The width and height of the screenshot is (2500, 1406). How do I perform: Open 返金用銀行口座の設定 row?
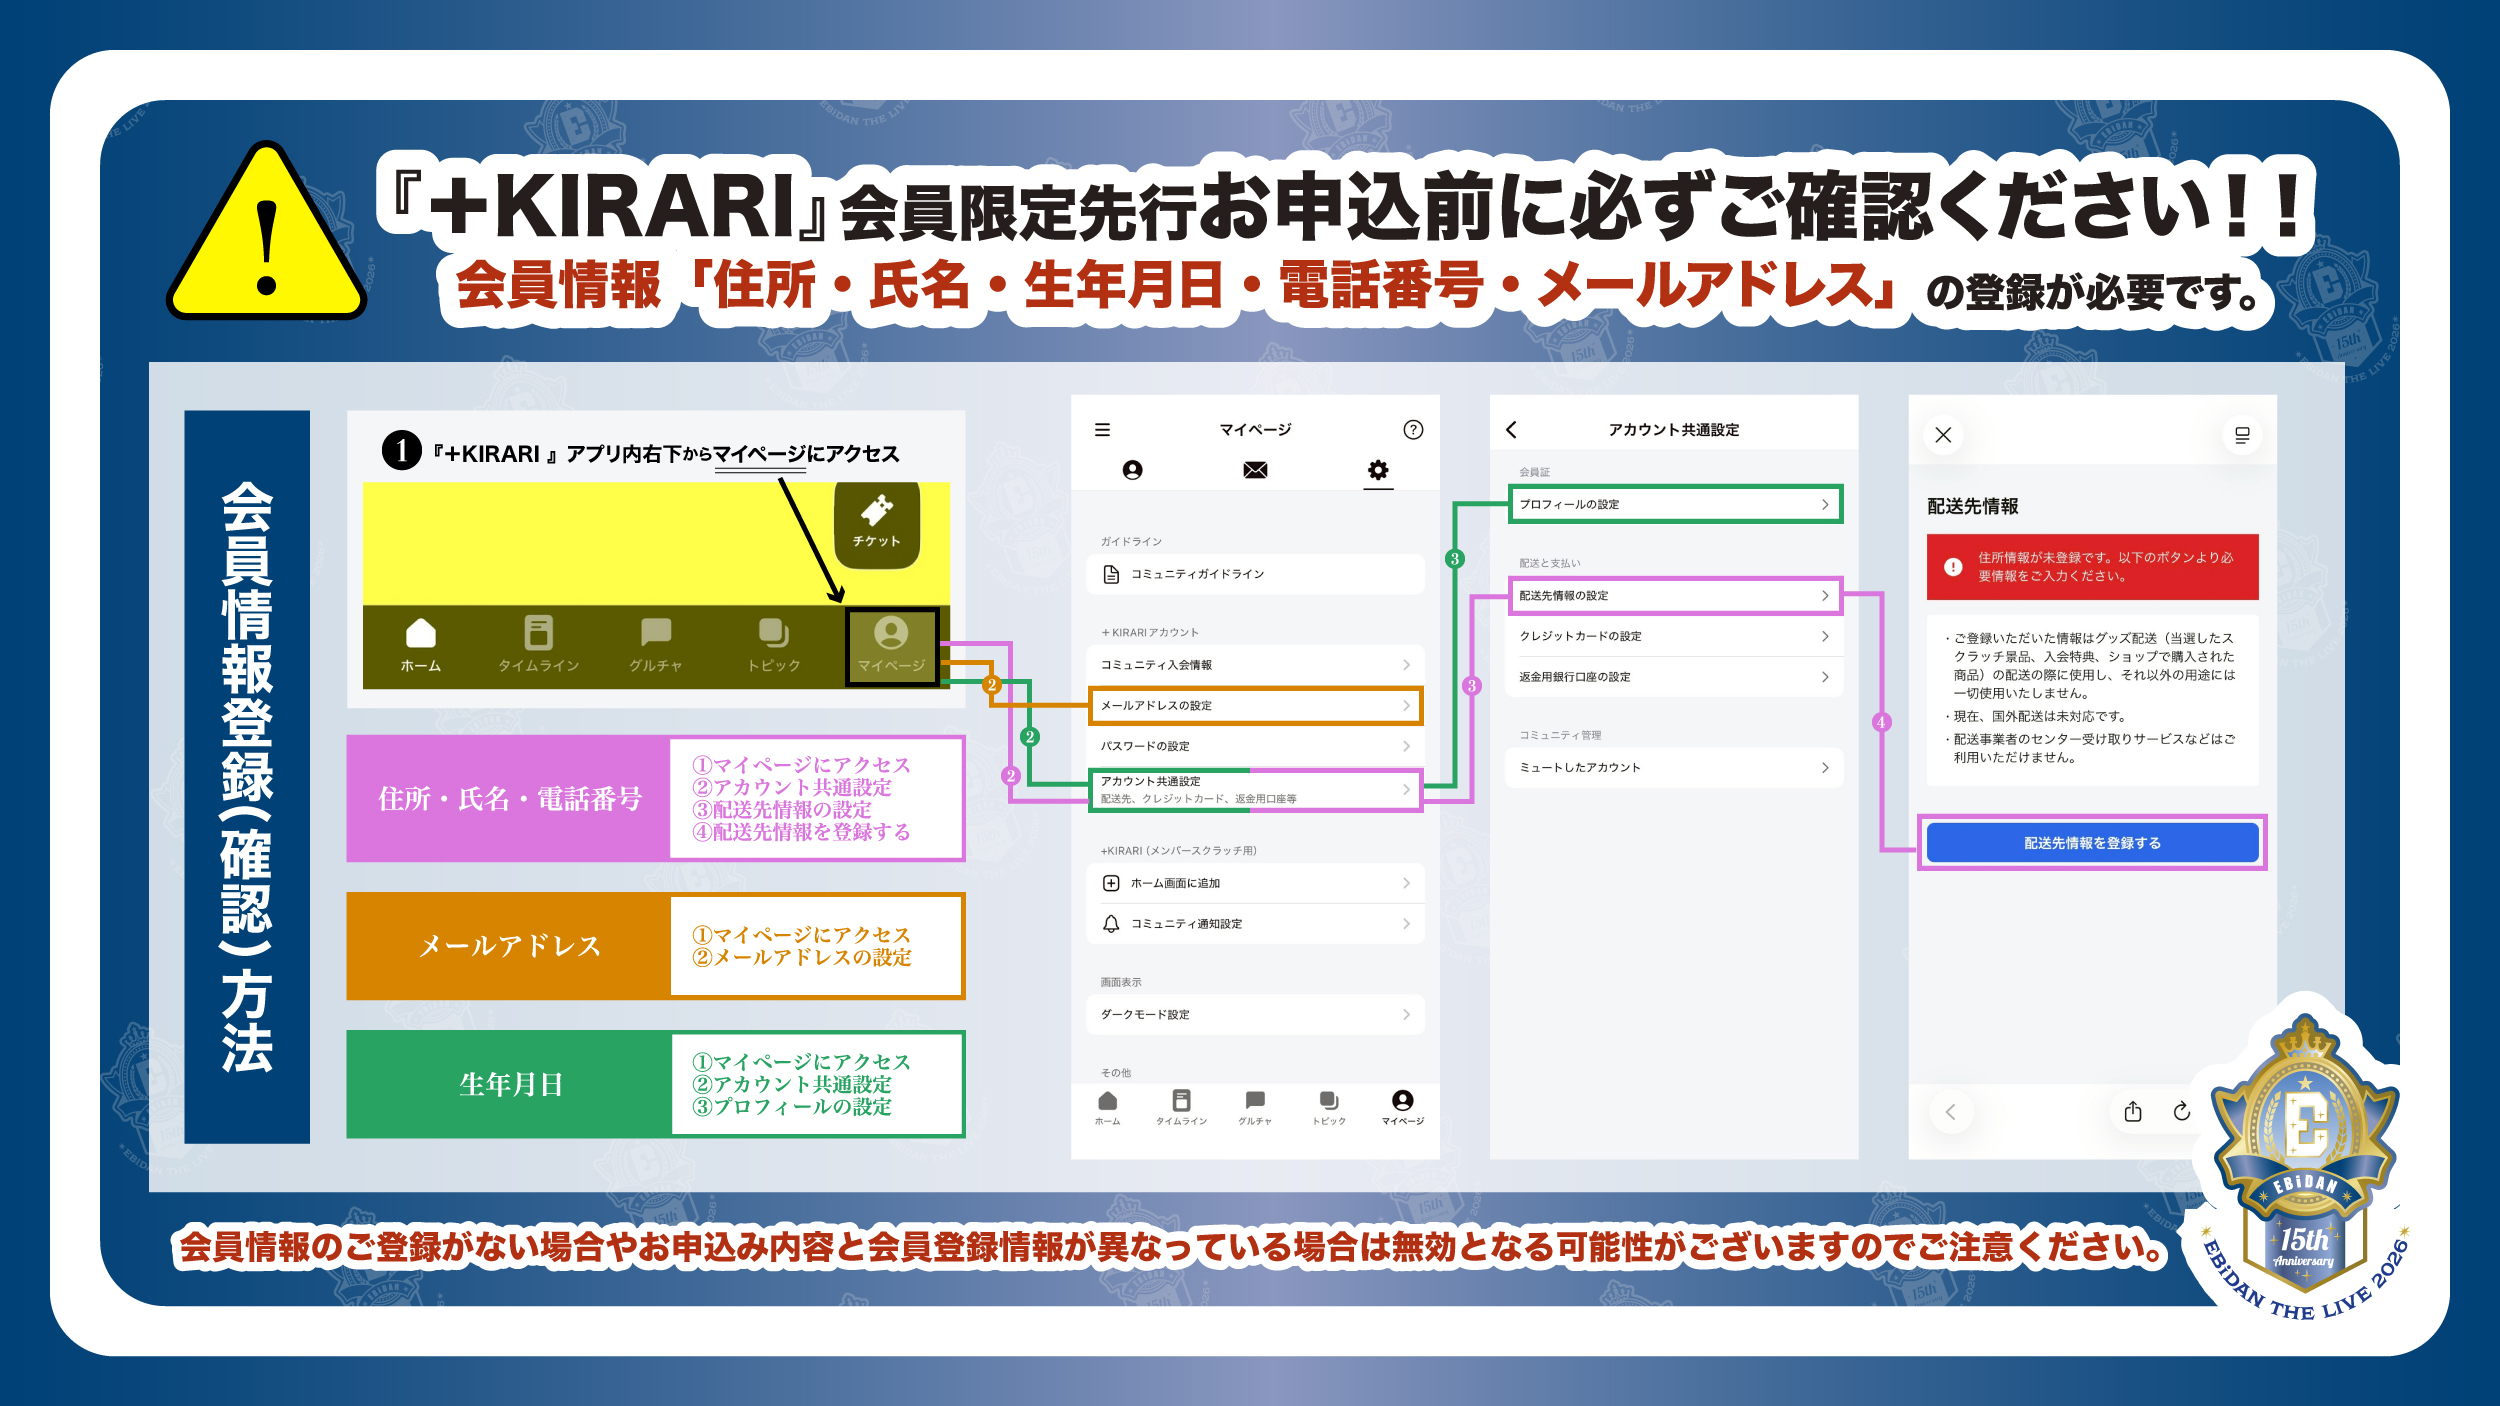click(x=1675, y=677)
